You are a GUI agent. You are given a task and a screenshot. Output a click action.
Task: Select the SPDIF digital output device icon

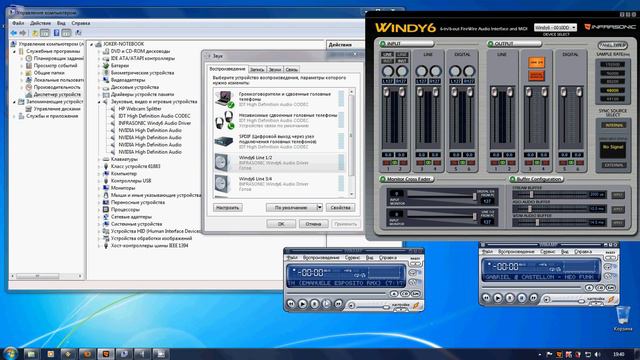(224, 142)
